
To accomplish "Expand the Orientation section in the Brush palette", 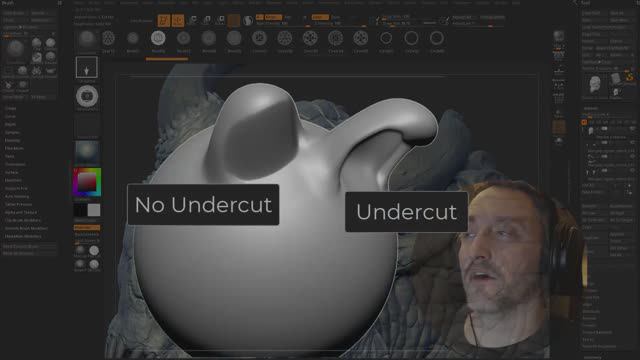I will point(15,164).
